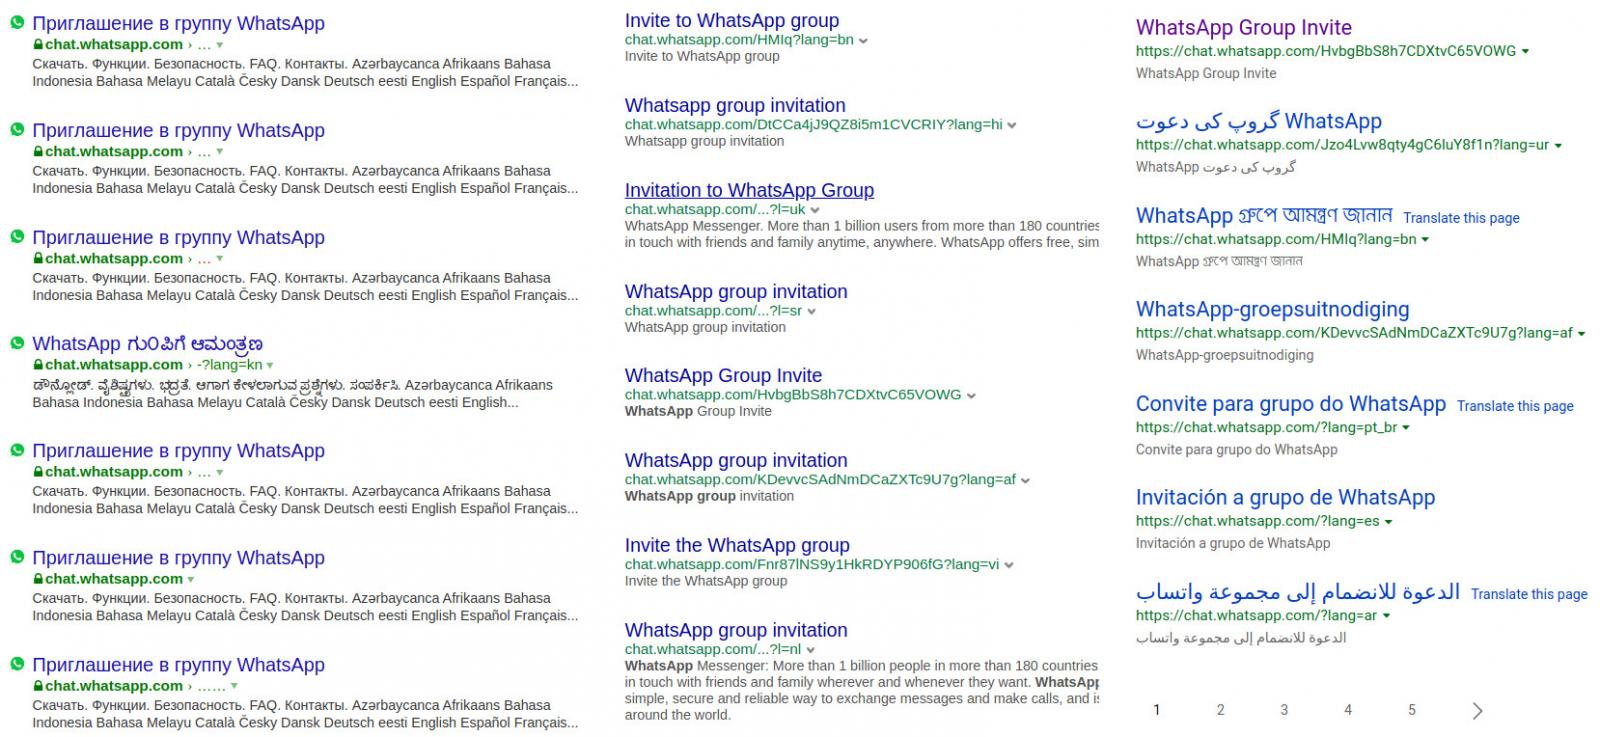Open the Kannada WhatsApp invitation result title

(x=148, y=344)
